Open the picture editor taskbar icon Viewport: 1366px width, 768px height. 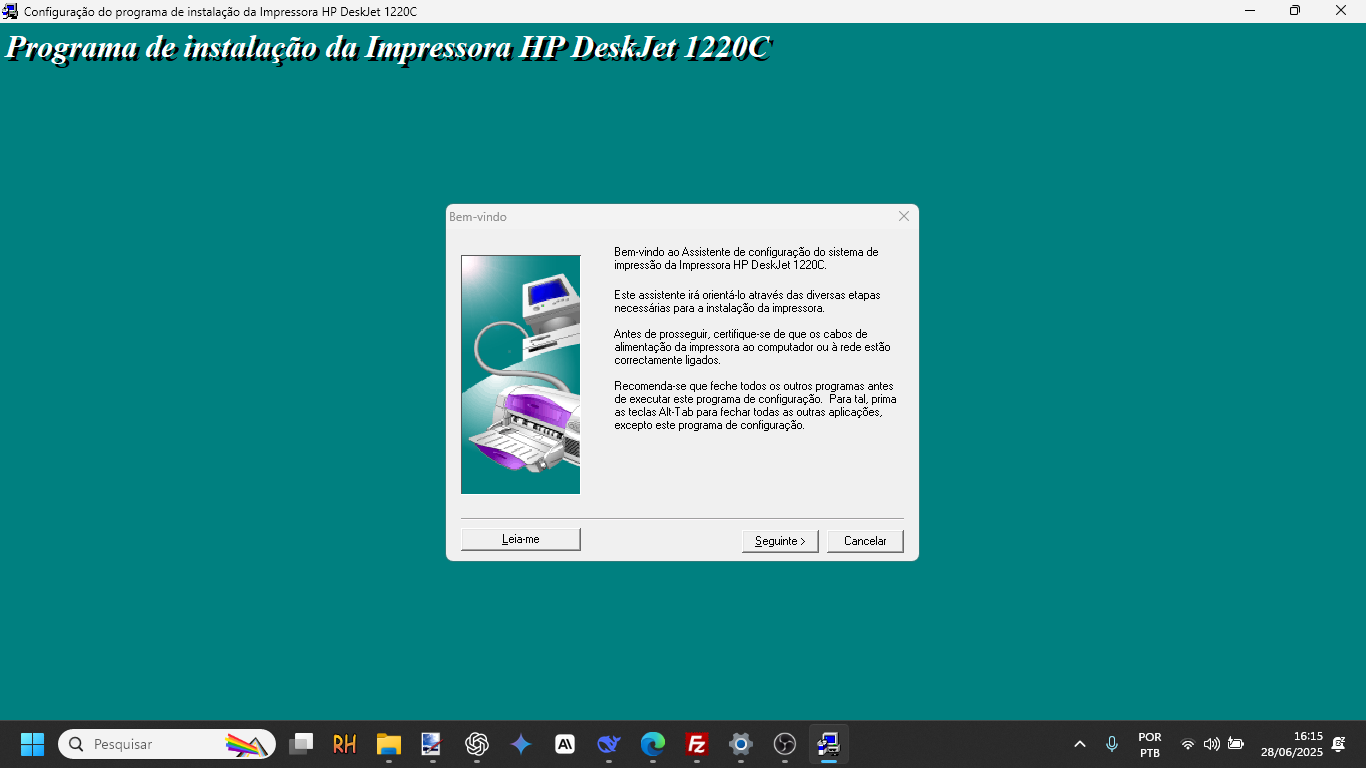[x=432, y=744]
